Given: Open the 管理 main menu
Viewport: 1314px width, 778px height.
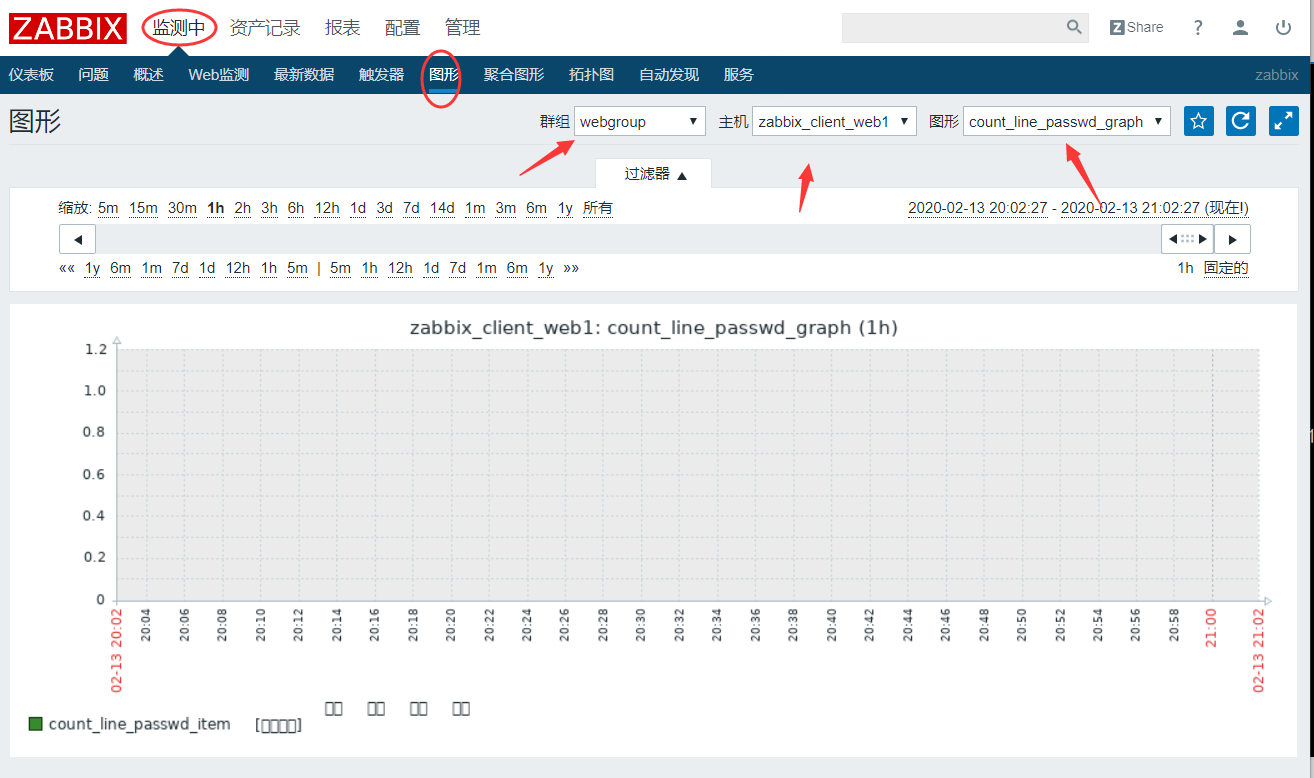Looking at the screenshot, I should [463, 28].
